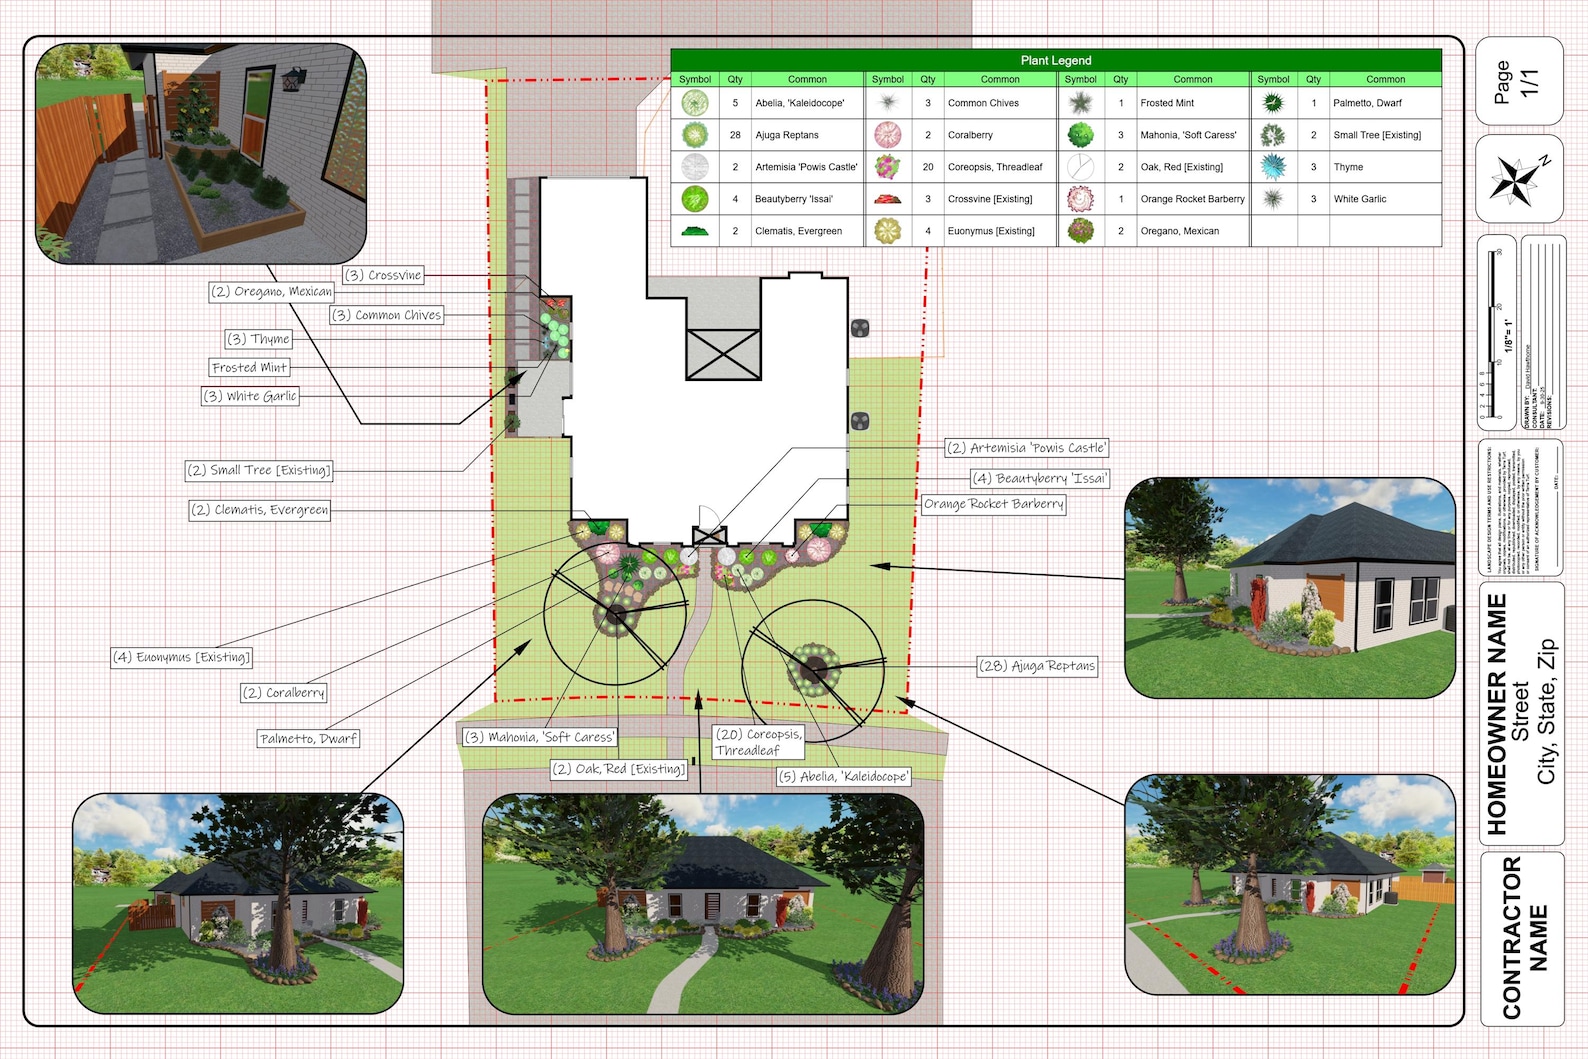
Task: Select the "(3) Mahonia, 'Soft Caress'" callout label
Action: 540,737
